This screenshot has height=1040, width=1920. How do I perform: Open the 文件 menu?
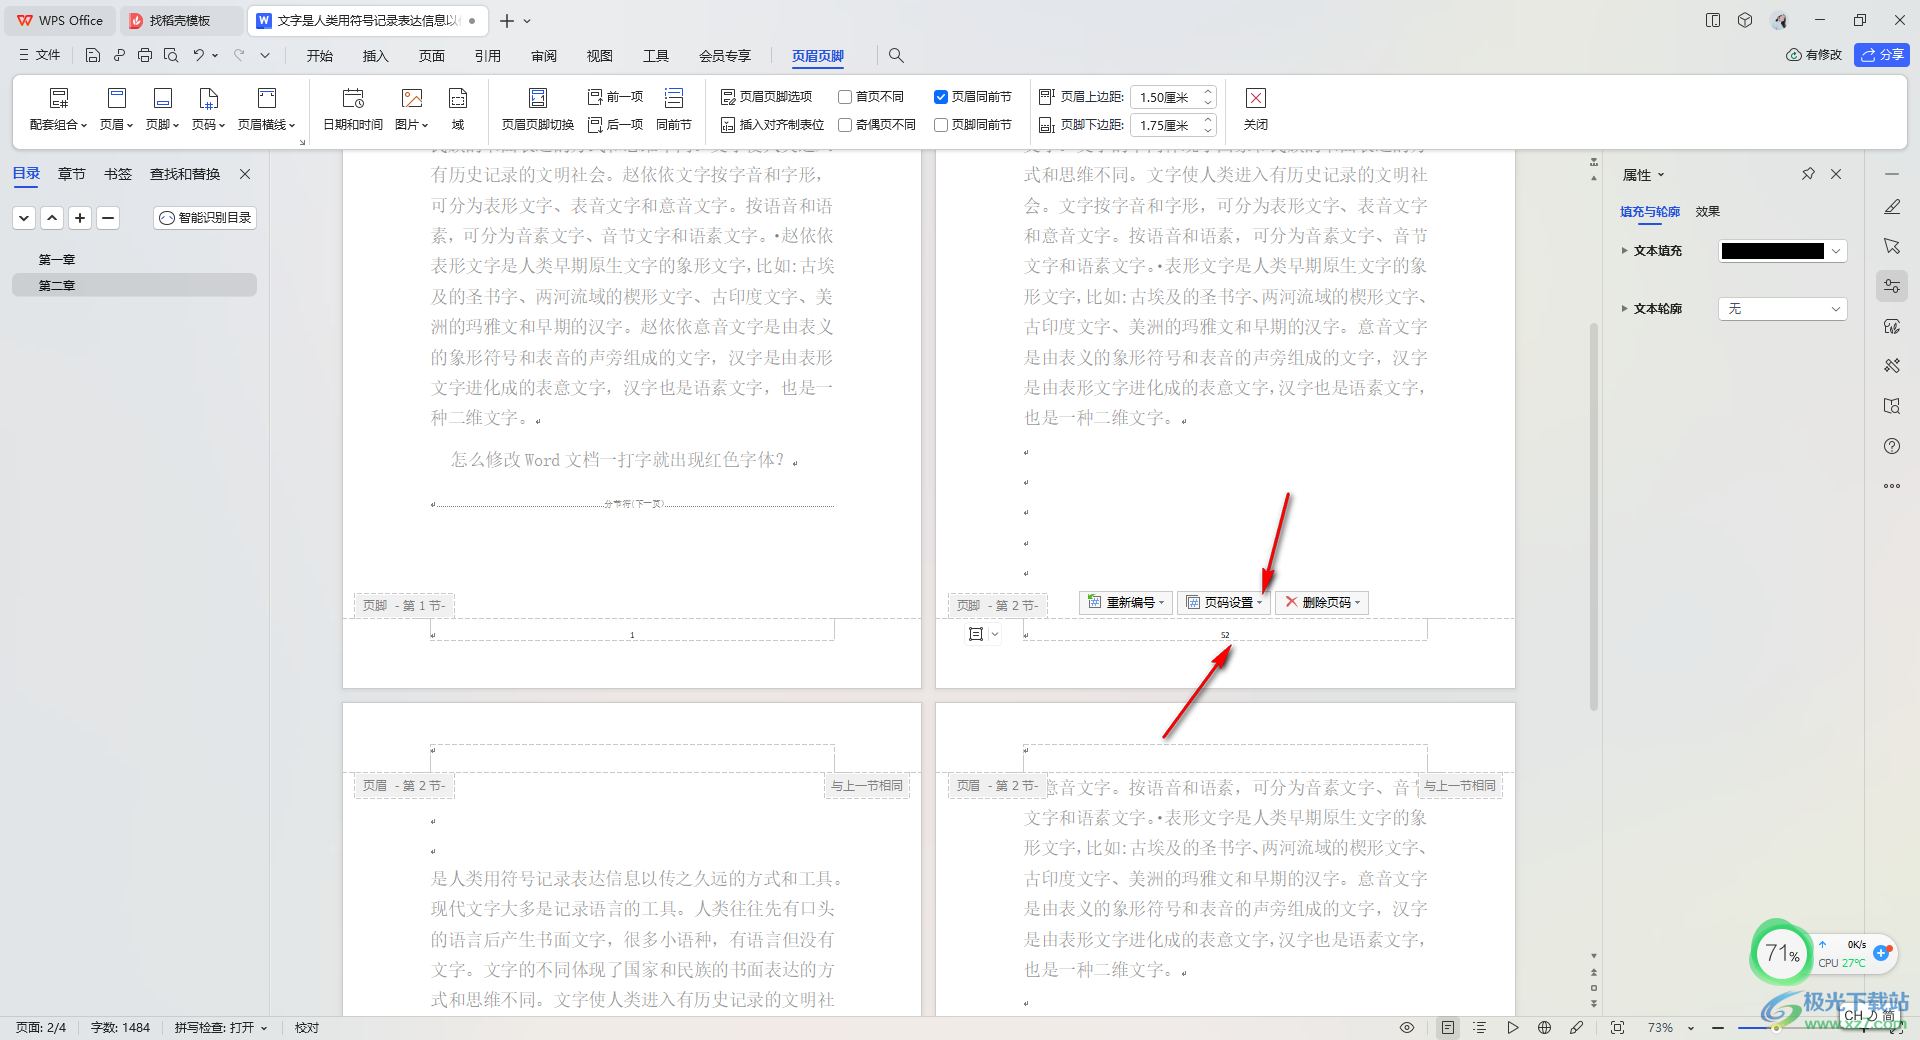[x=40, y=55]
